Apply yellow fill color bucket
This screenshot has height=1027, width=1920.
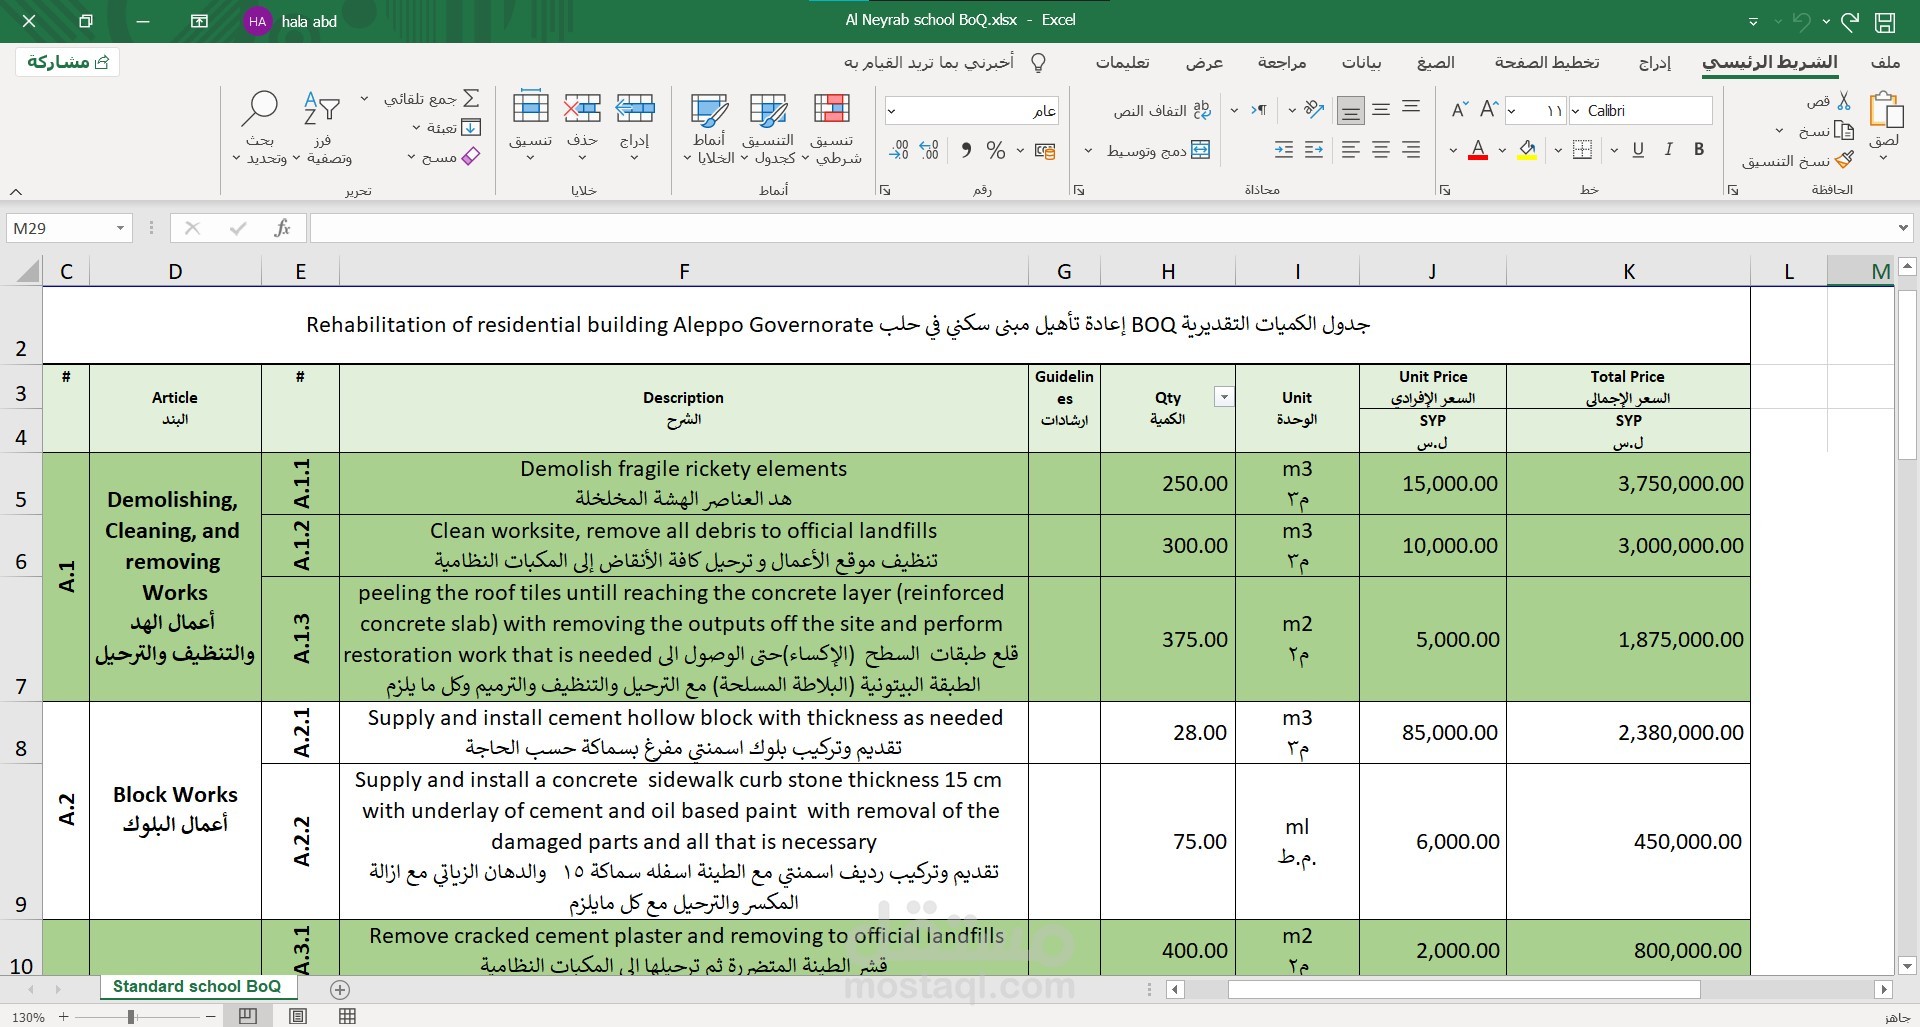click(1527, 150)
